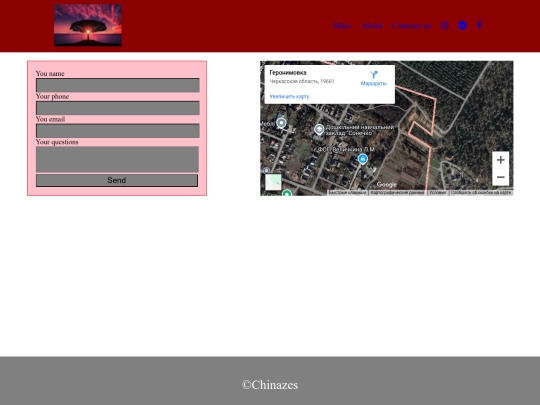Open Условия map terms link
Viewport: 540px width, 405px height.
point(438,193)
